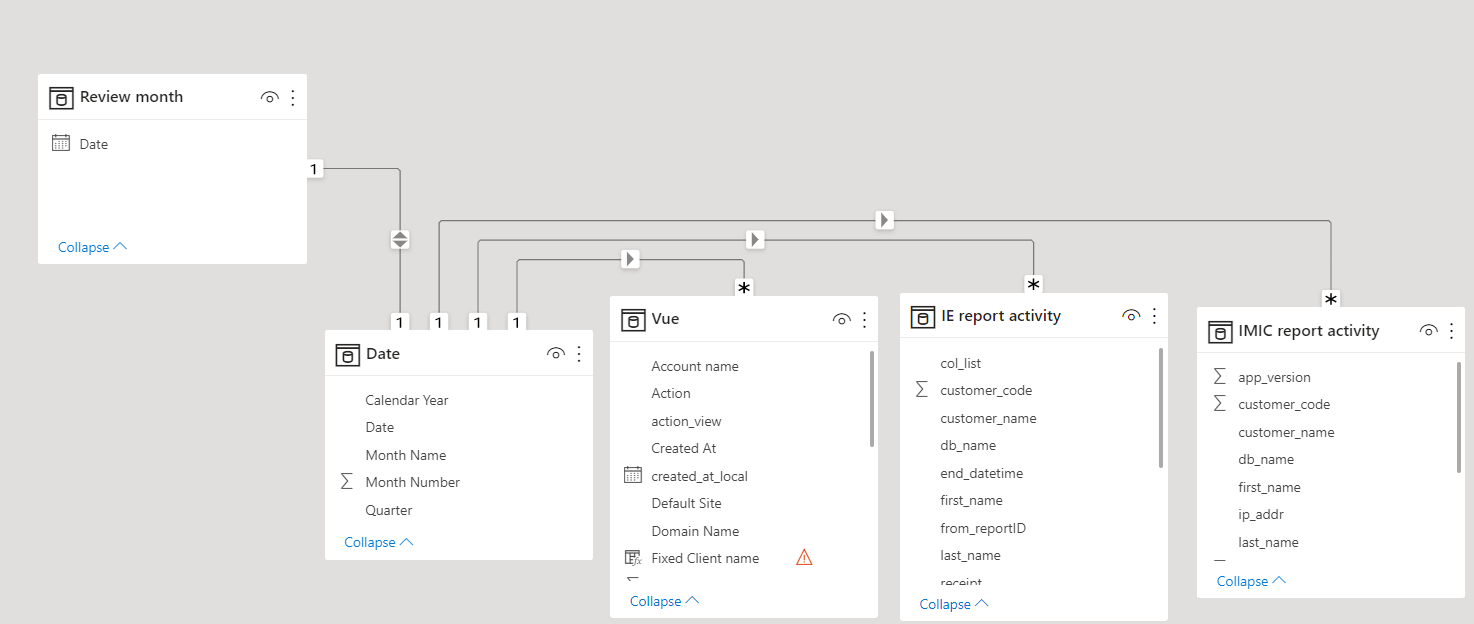Viewport: 1474px width, 624px height.
Task: Collapse the IMIC report activity table
Action: [1252, 581]
